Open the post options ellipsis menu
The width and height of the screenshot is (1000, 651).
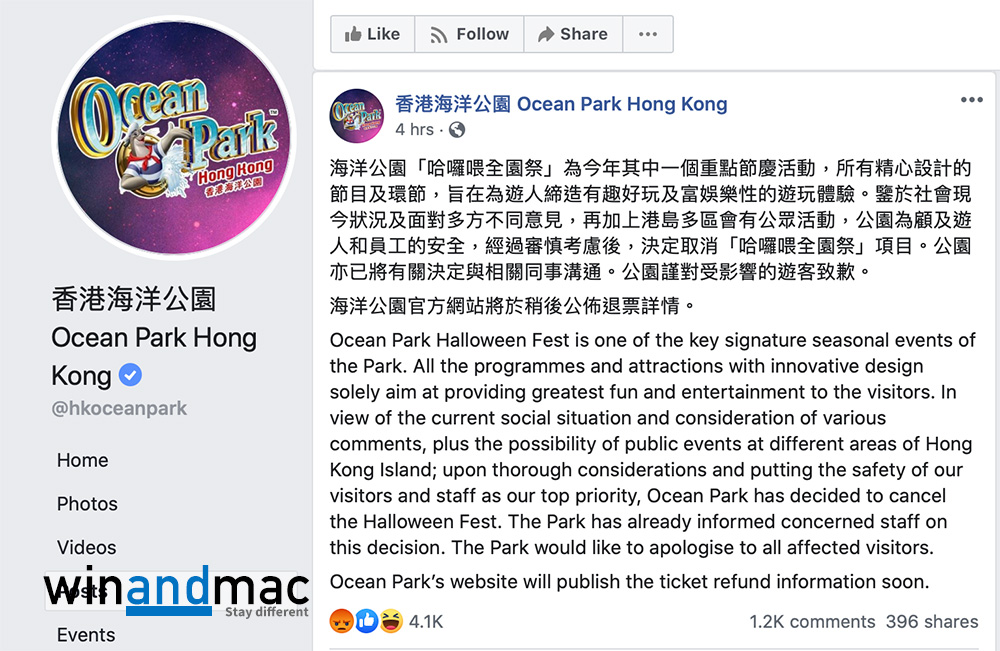click(x=971, y=100)
